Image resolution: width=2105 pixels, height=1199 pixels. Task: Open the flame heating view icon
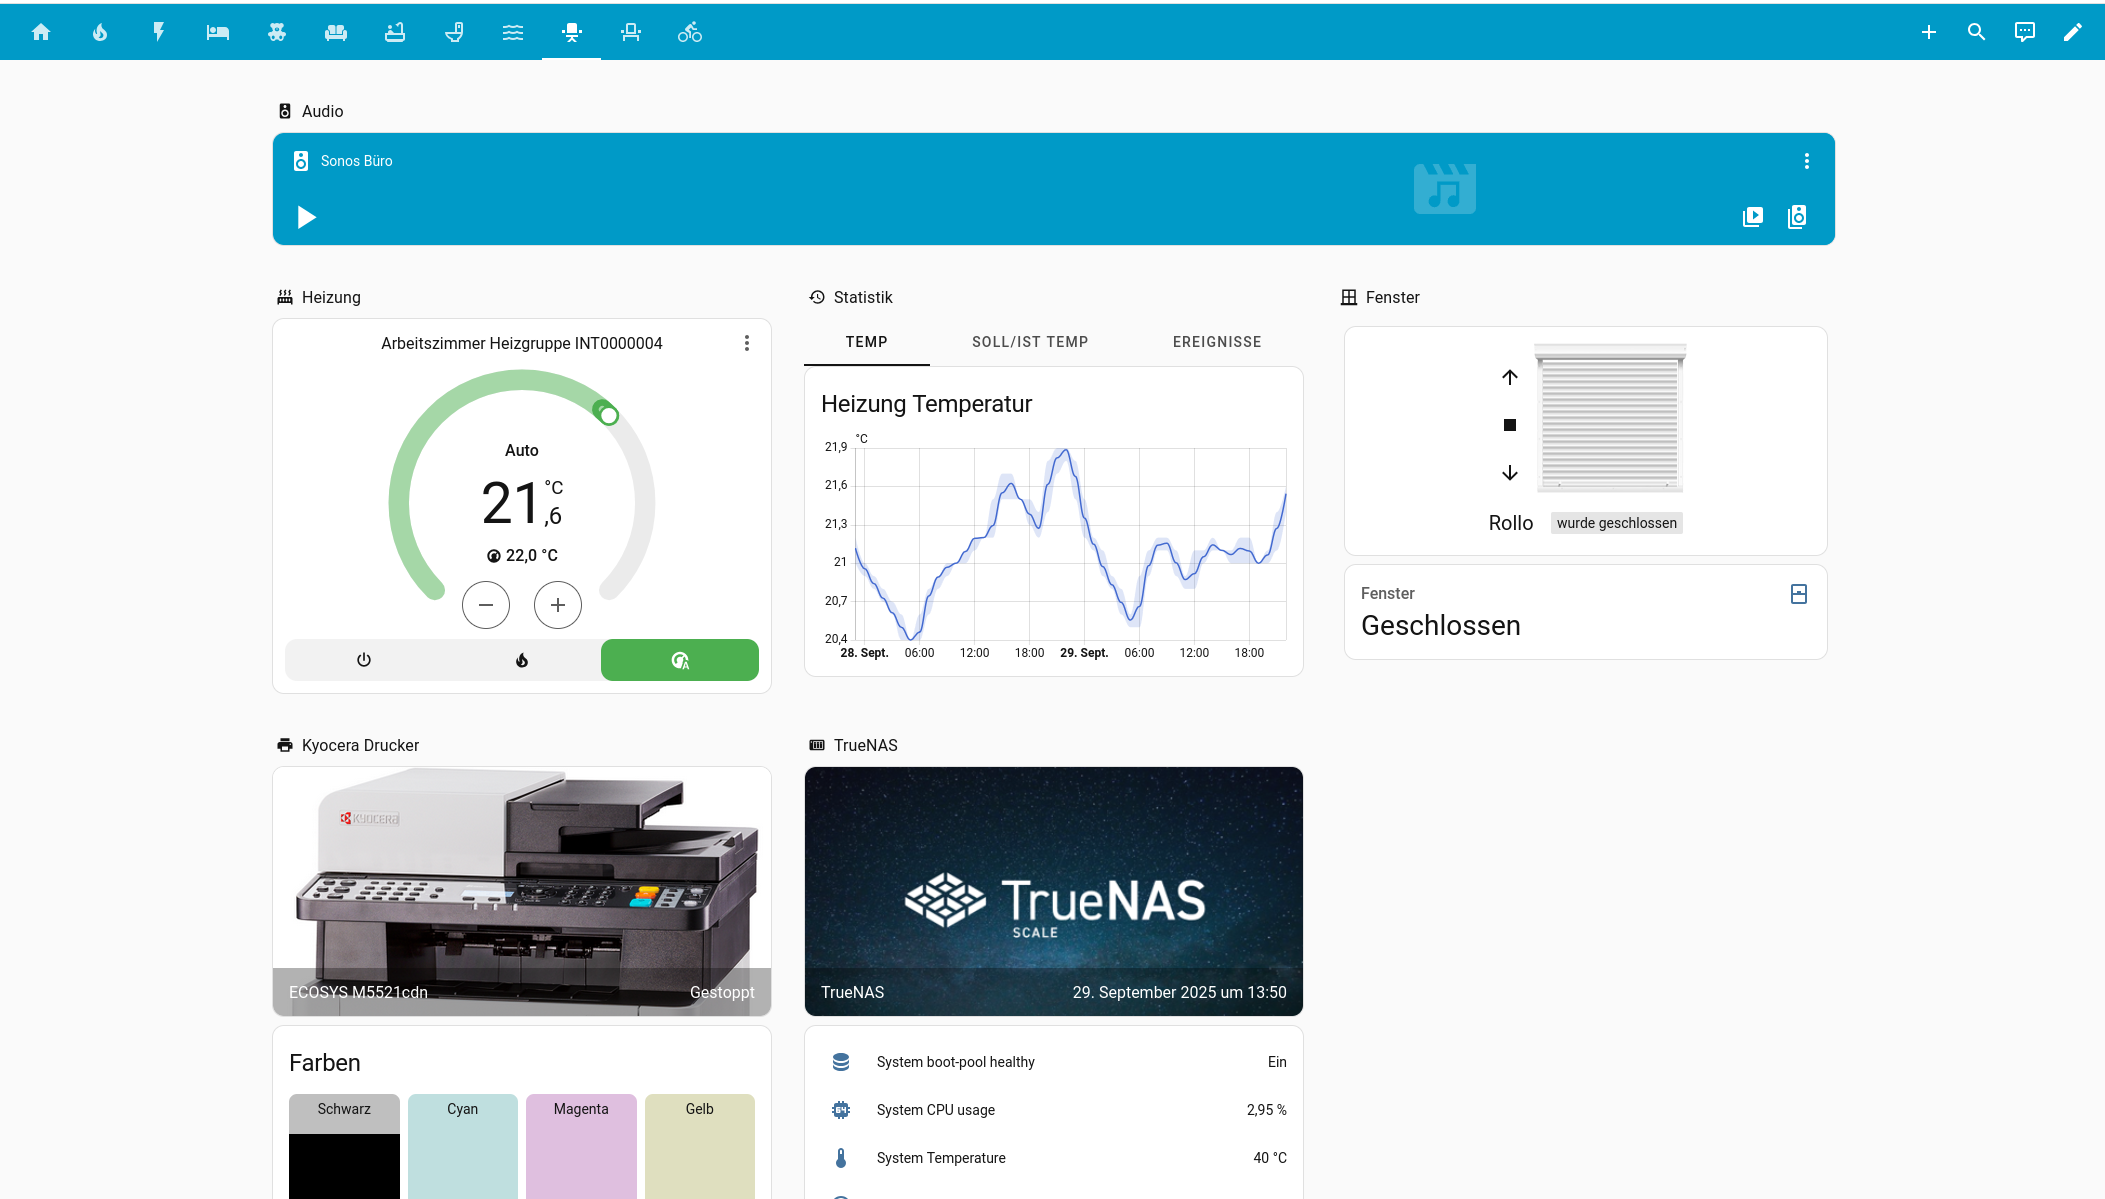coord(100,32)
